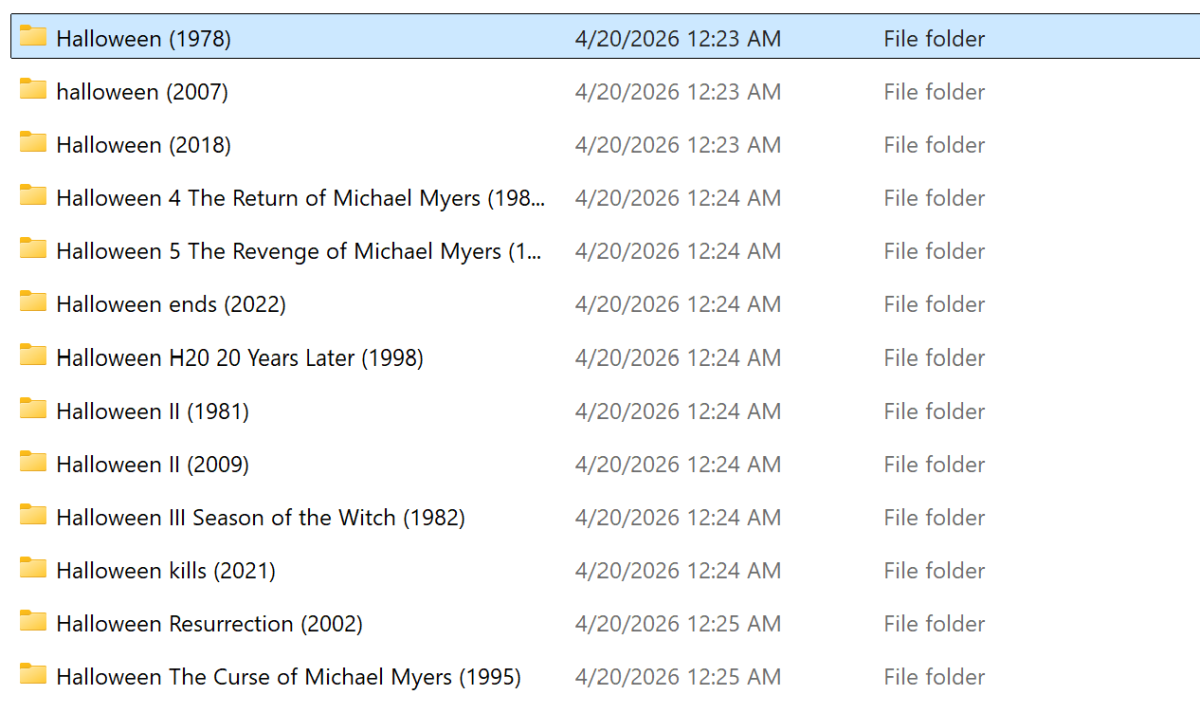The image size is (1200, 713).
Task: Click the Halloween (1978) folder icon
Action: click(33, 37)
